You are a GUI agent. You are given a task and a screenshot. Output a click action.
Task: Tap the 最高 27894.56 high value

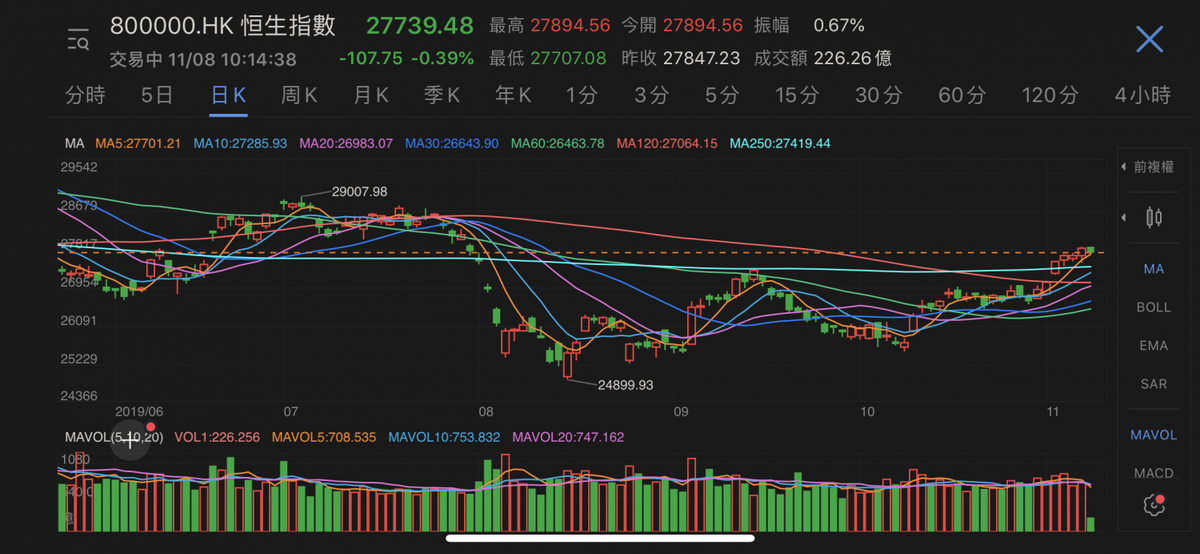548,25
